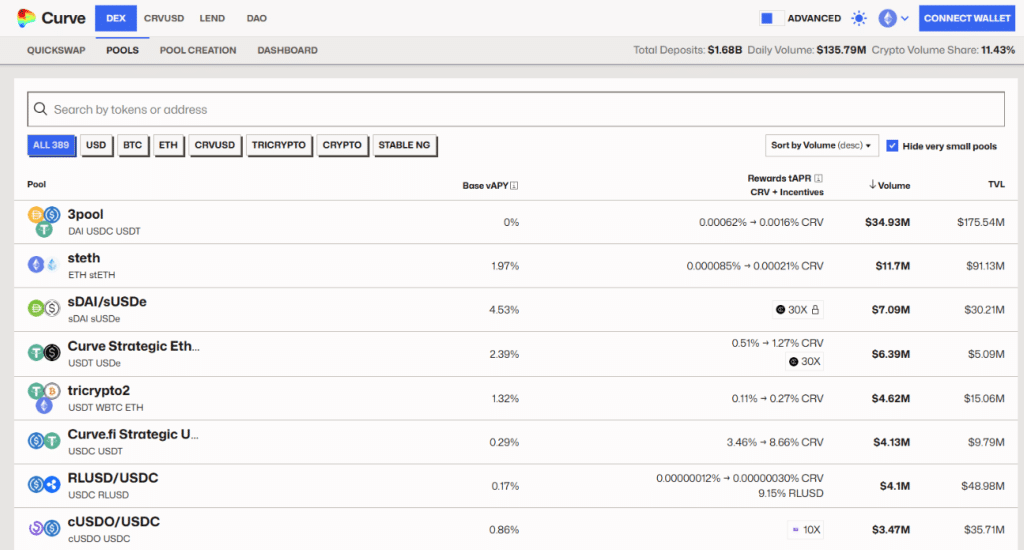Screen dimensions: 1024x550
Task: Uncheck Hide very small pools
Action: tap(892, 146)
